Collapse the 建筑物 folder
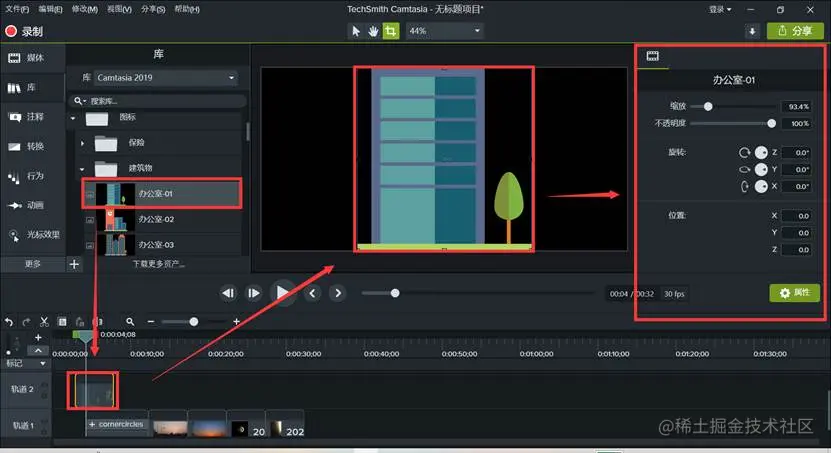The image size is (831, 453). (82, 169)
